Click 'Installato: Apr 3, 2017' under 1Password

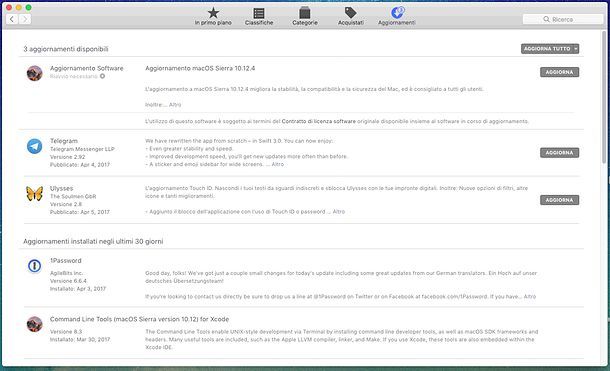tap(78, 289)
